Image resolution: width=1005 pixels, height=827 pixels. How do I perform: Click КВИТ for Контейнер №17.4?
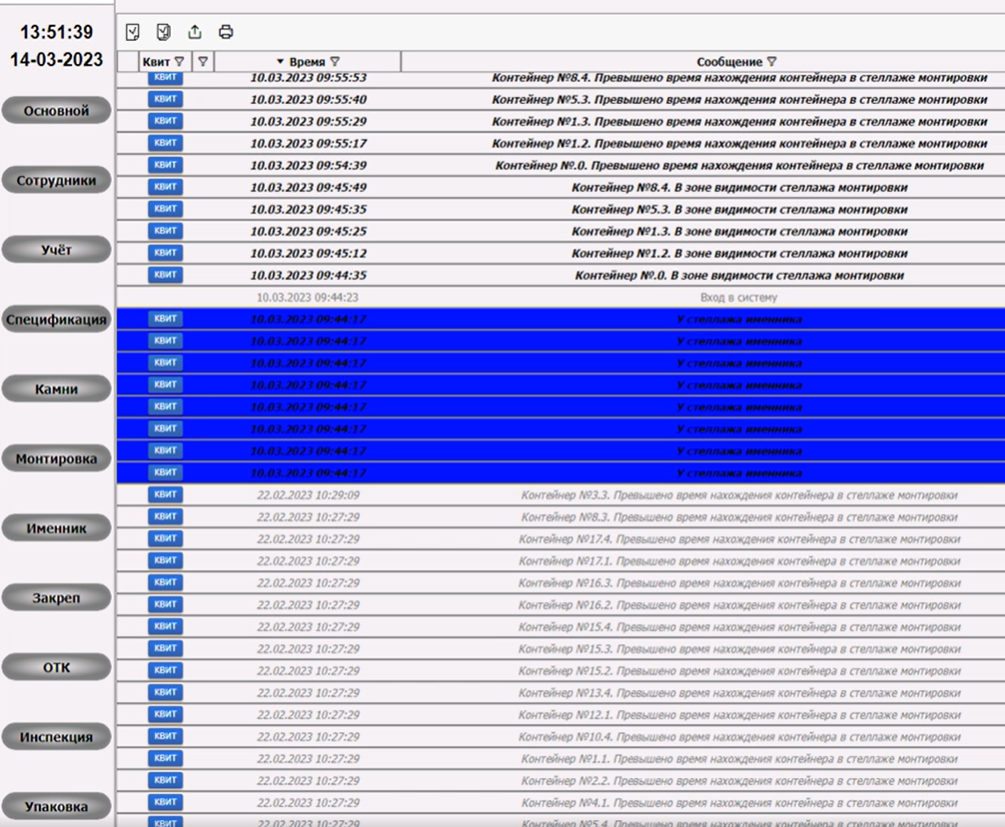click(x=165, y=538)
